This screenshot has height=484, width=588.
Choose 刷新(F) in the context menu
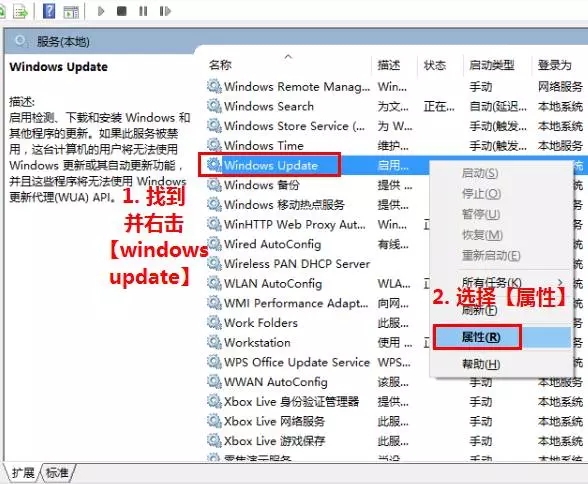click(x=479, y=310)
